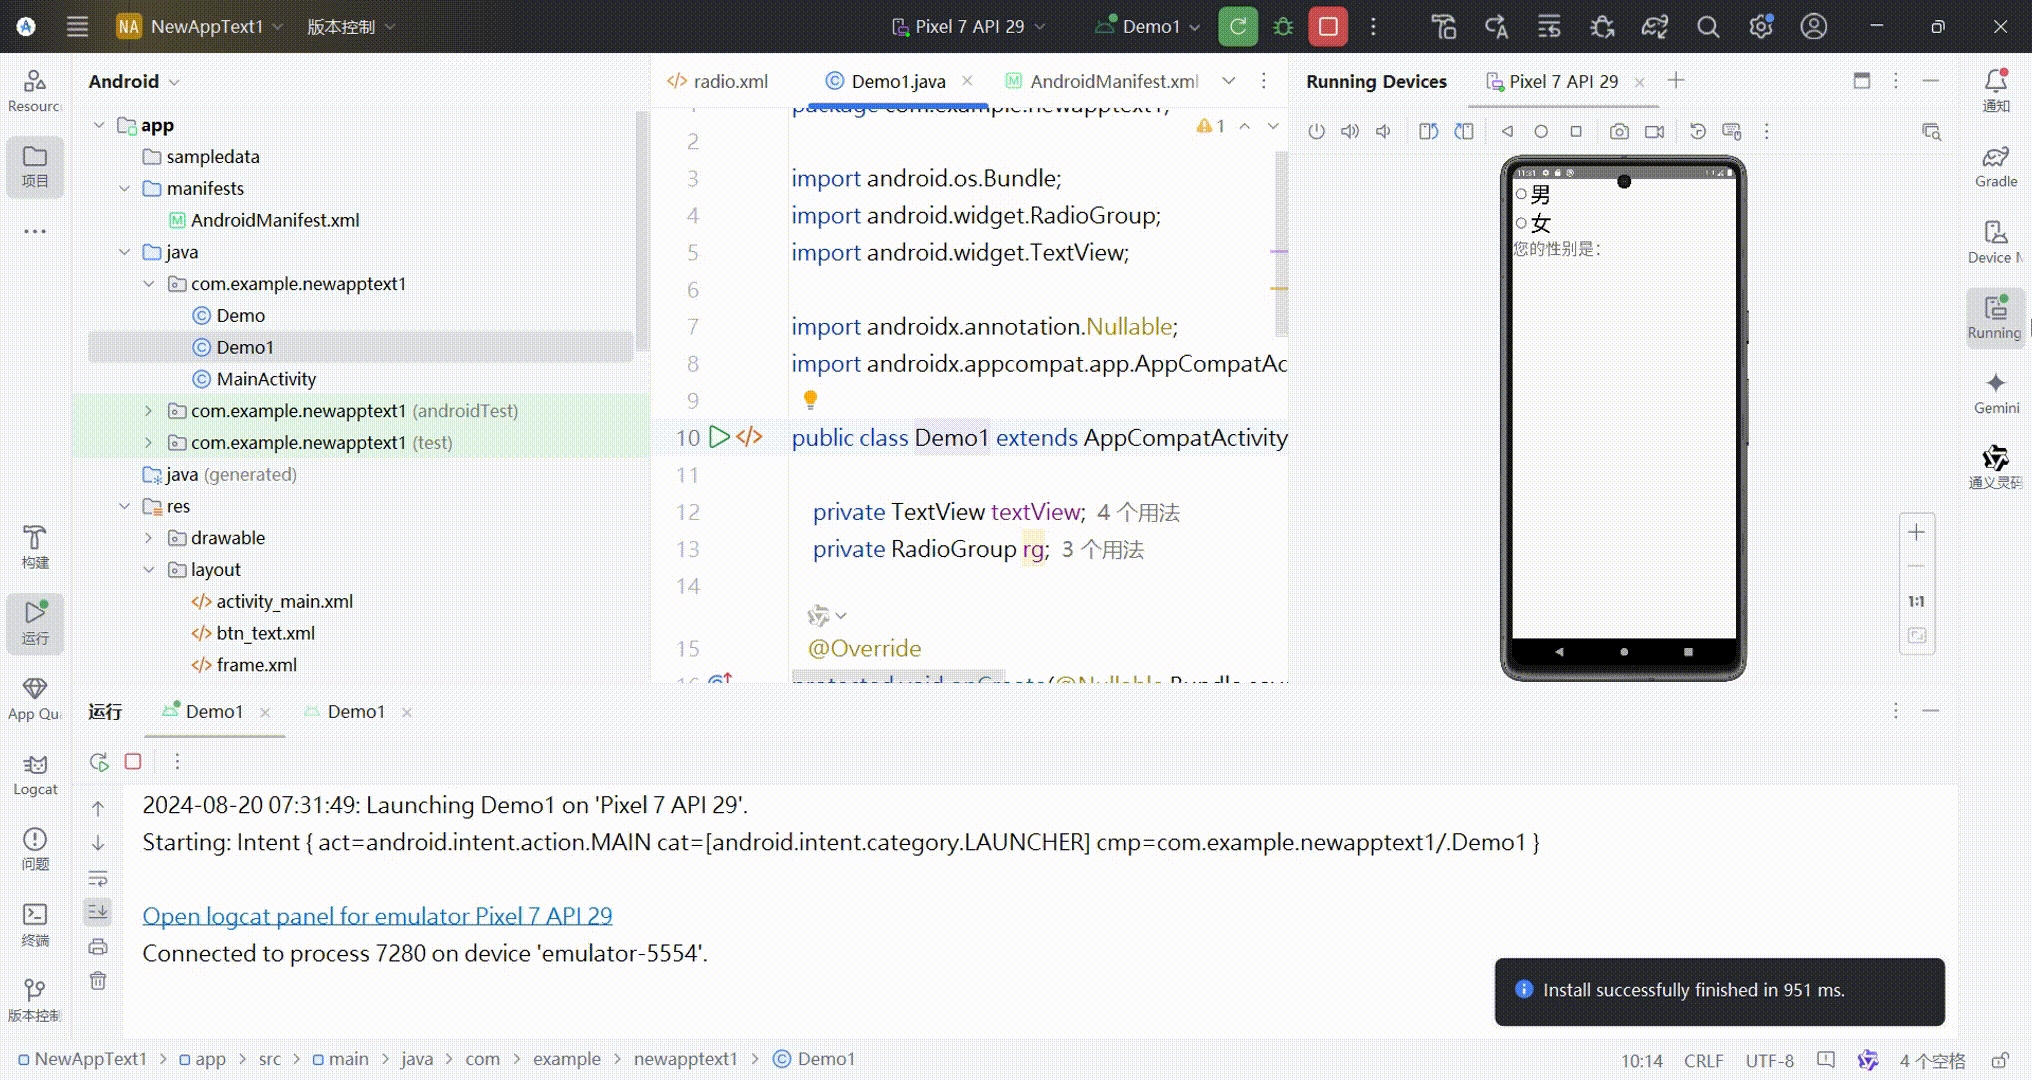Show the hidden editor tabs list

tap(1229, 81)
